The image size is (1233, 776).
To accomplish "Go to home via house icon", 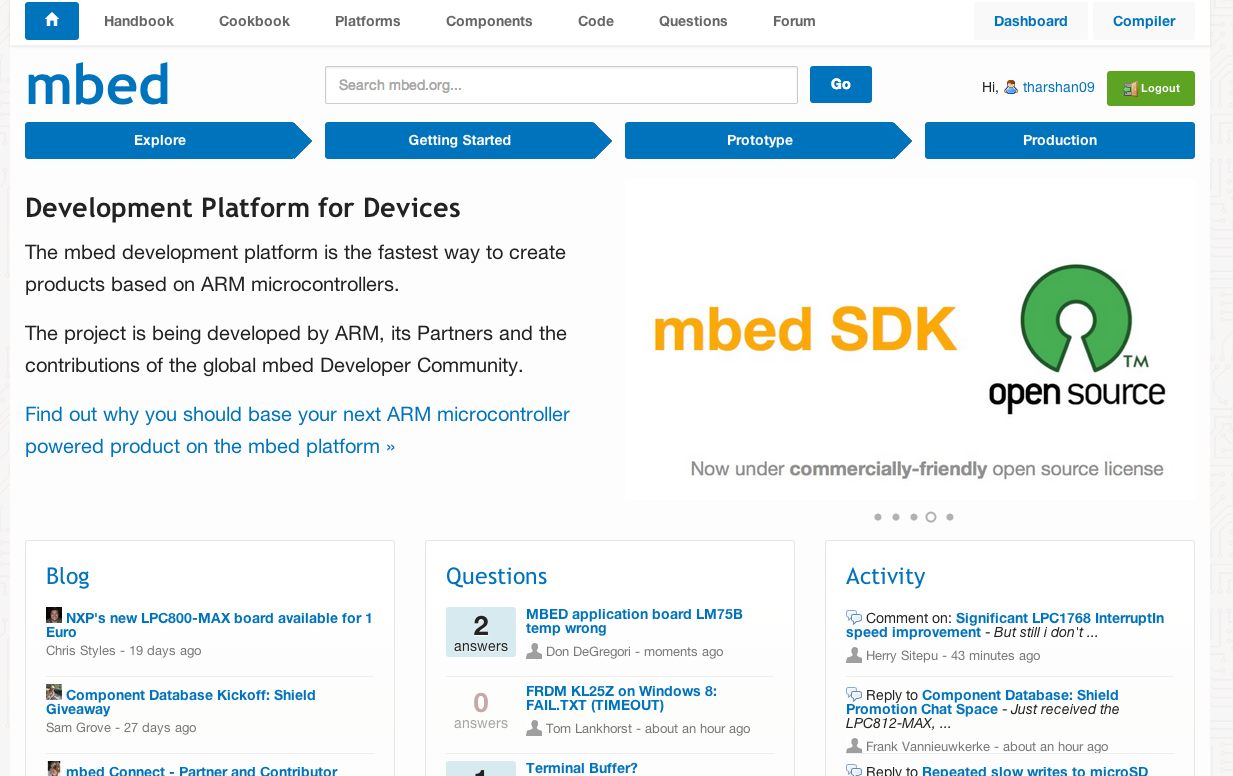I will [51, 20].
